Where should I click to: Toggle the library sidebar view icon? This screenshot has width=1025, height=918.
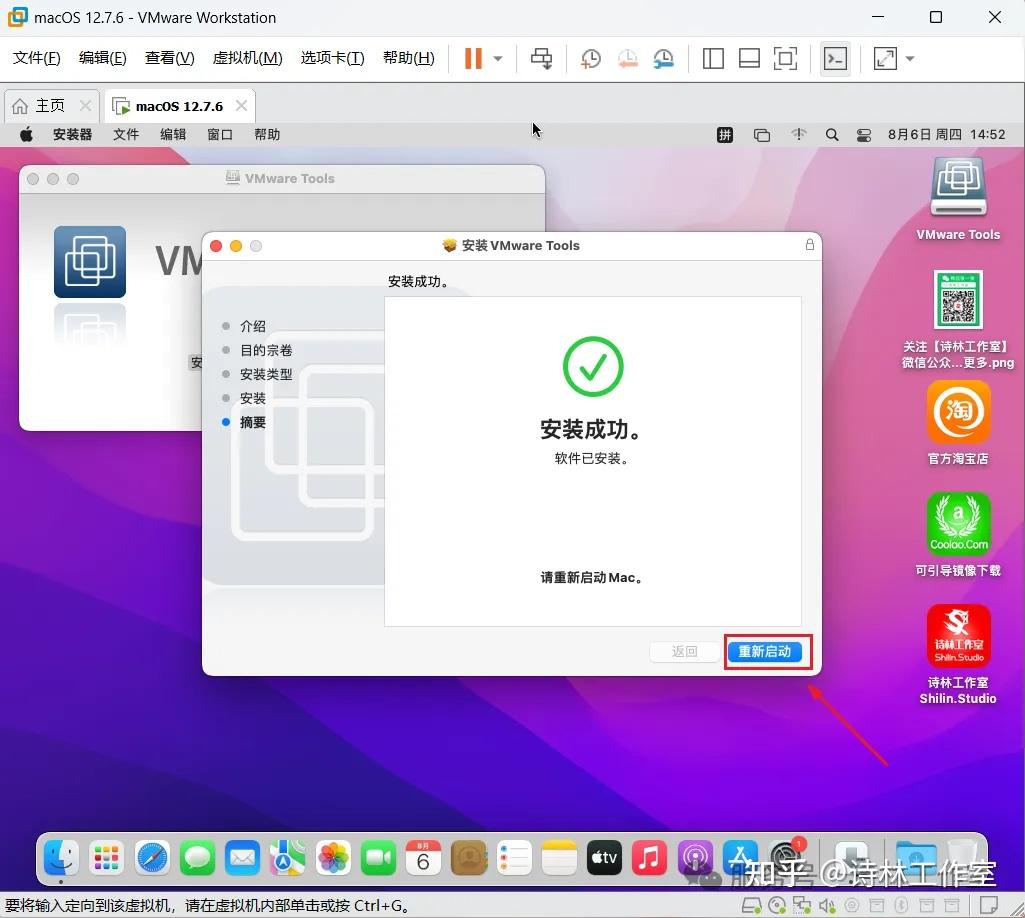click(713, 58)
